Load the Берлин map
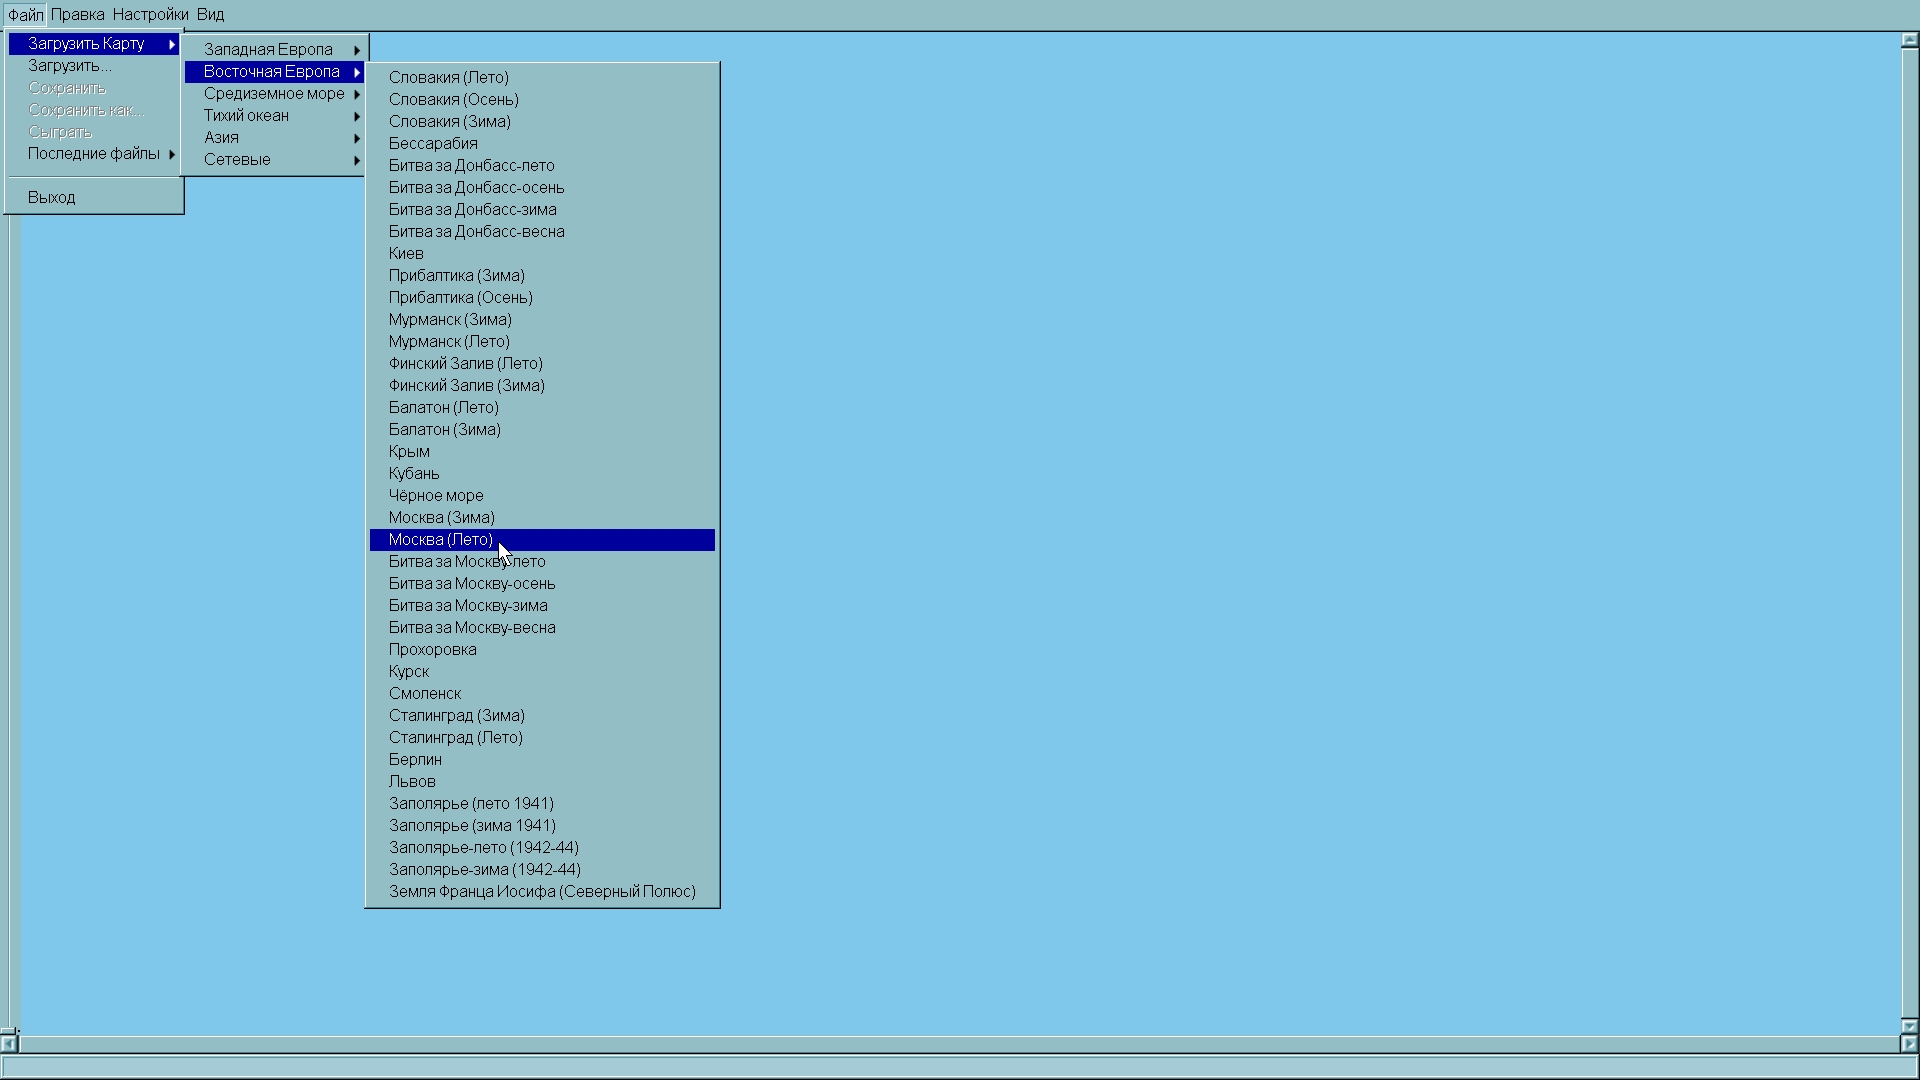 (415, 759)
